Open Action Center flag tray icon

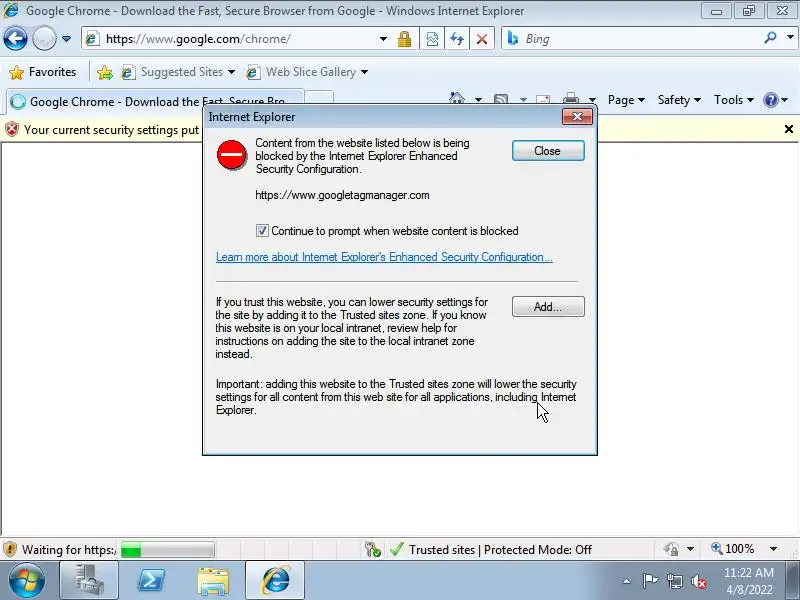(x=650, y=581)
